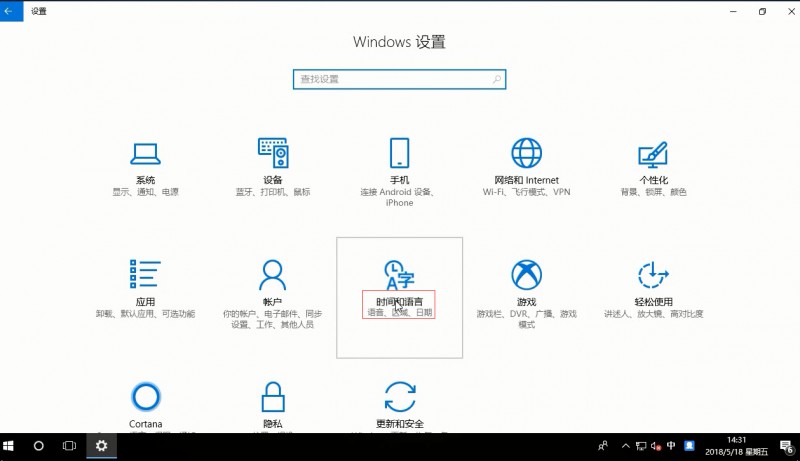Click the 手机 label text

pyautogui.click(x=399, y=180)
